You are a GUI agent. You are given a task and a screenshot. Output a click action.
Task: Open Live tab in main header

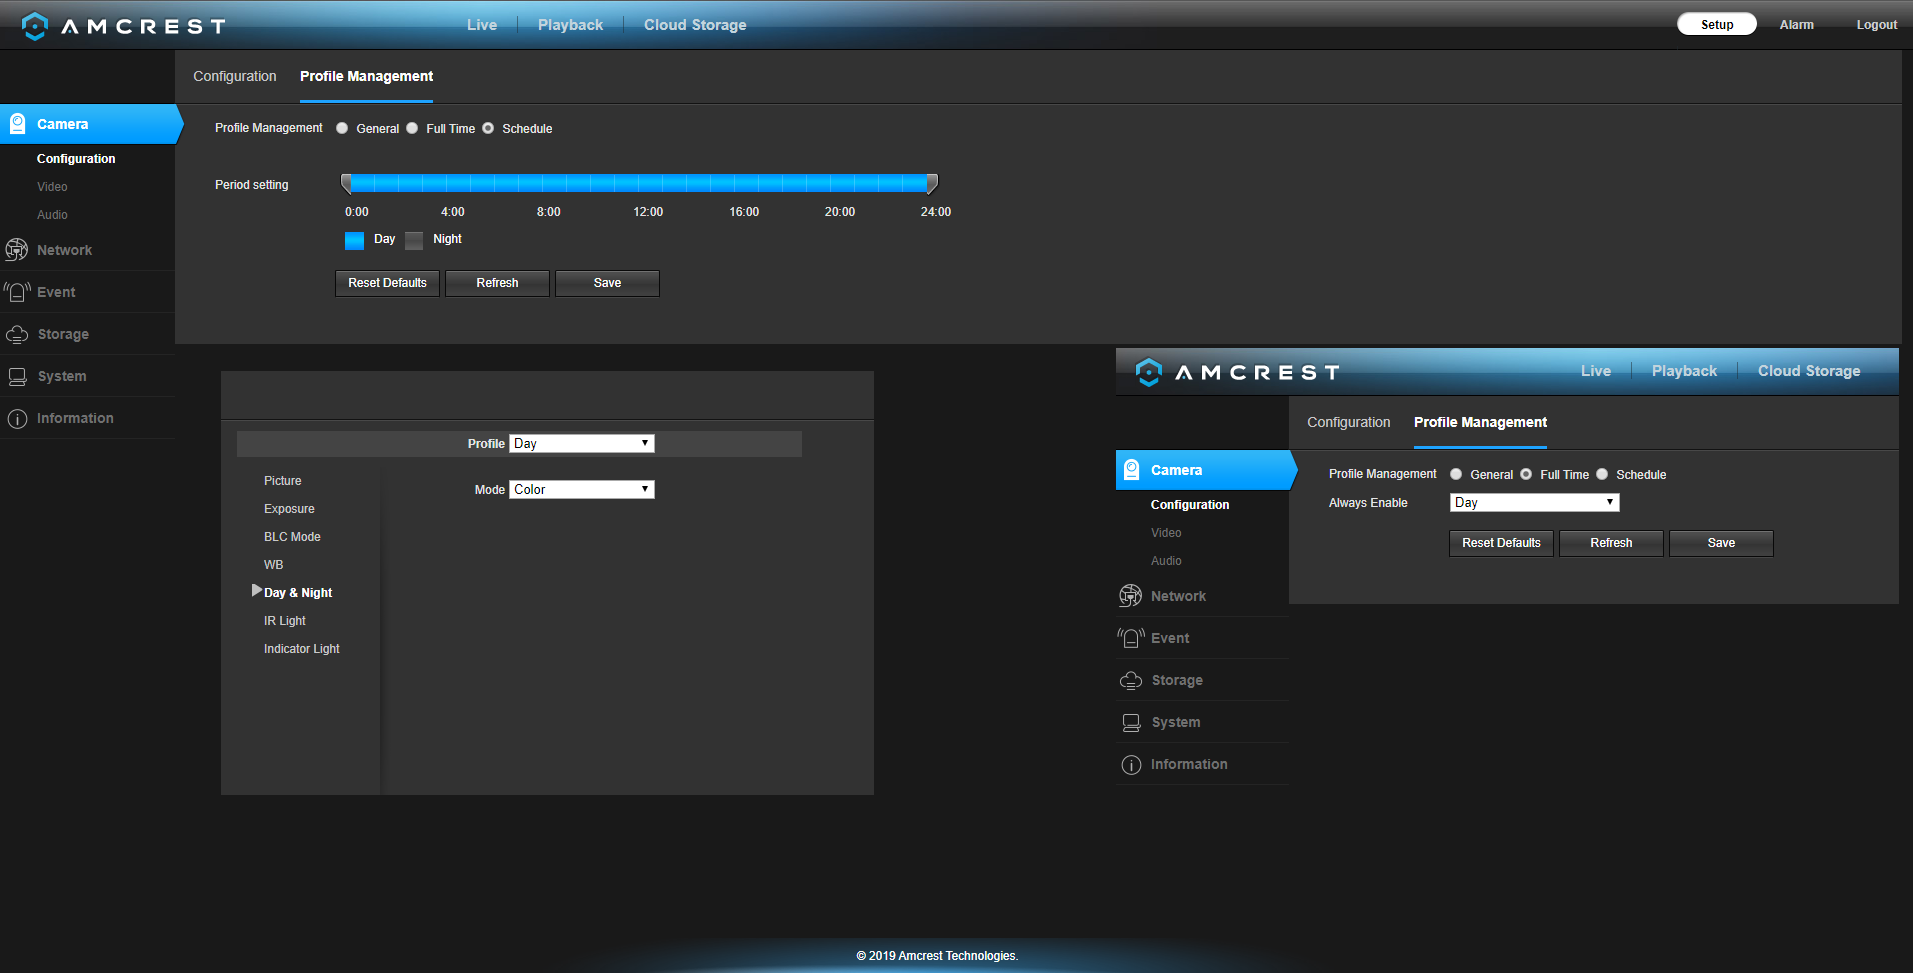coord(482,25)
